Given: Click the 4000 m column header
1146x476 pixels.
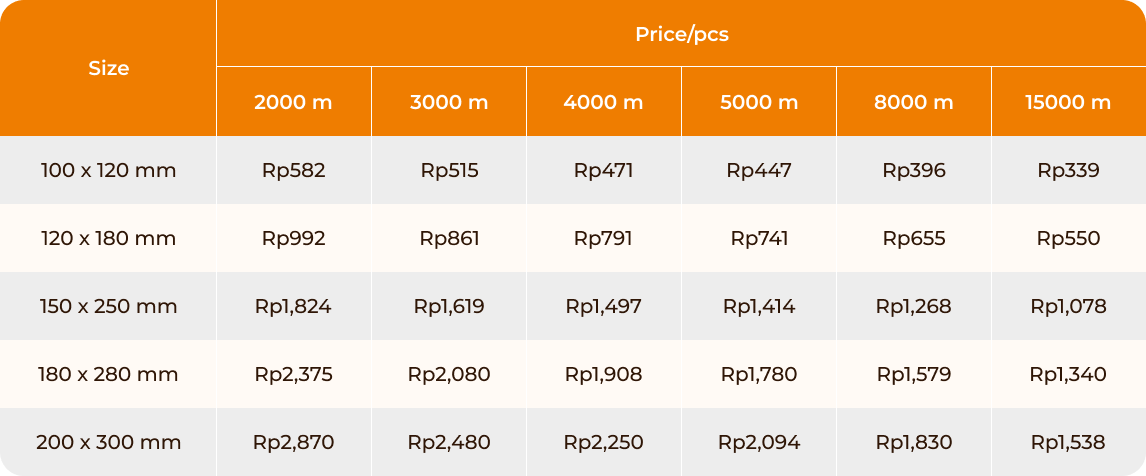Looking at the screenshot, I should (x=604, y=102).
